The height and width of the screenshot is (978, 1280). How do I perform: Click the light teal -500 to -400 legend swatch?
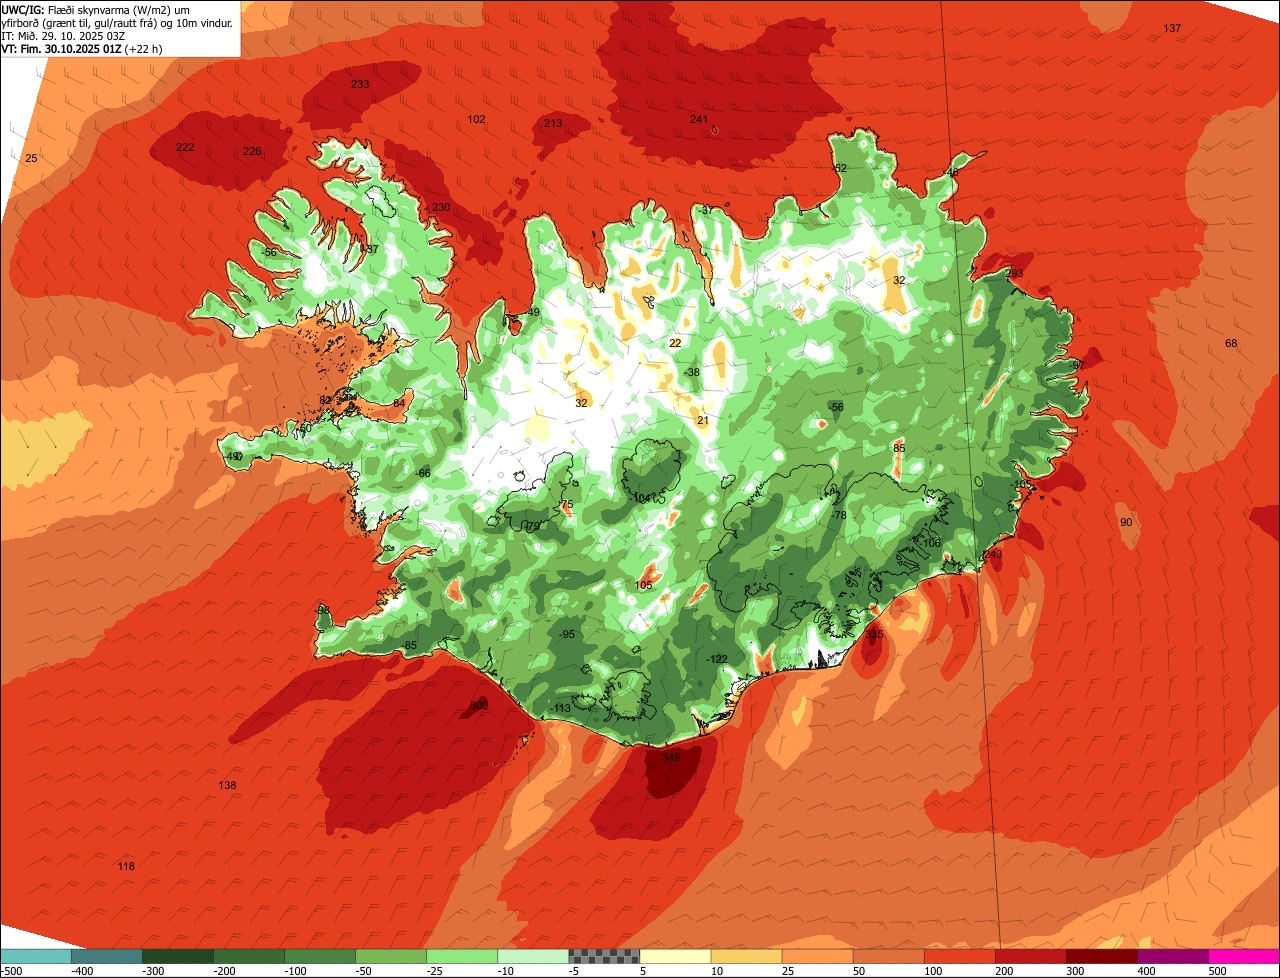pyautogui.click(x=36, y=957)
